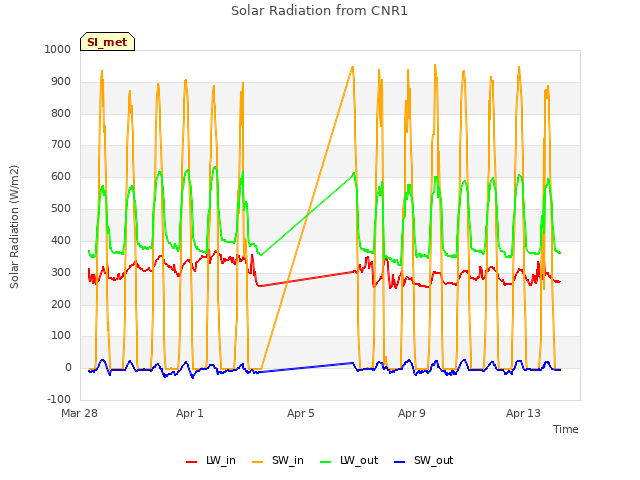The width and height of the screenshot is (640, 480).
Task: Click the SI_met label badge
Action: click(107, 42)
